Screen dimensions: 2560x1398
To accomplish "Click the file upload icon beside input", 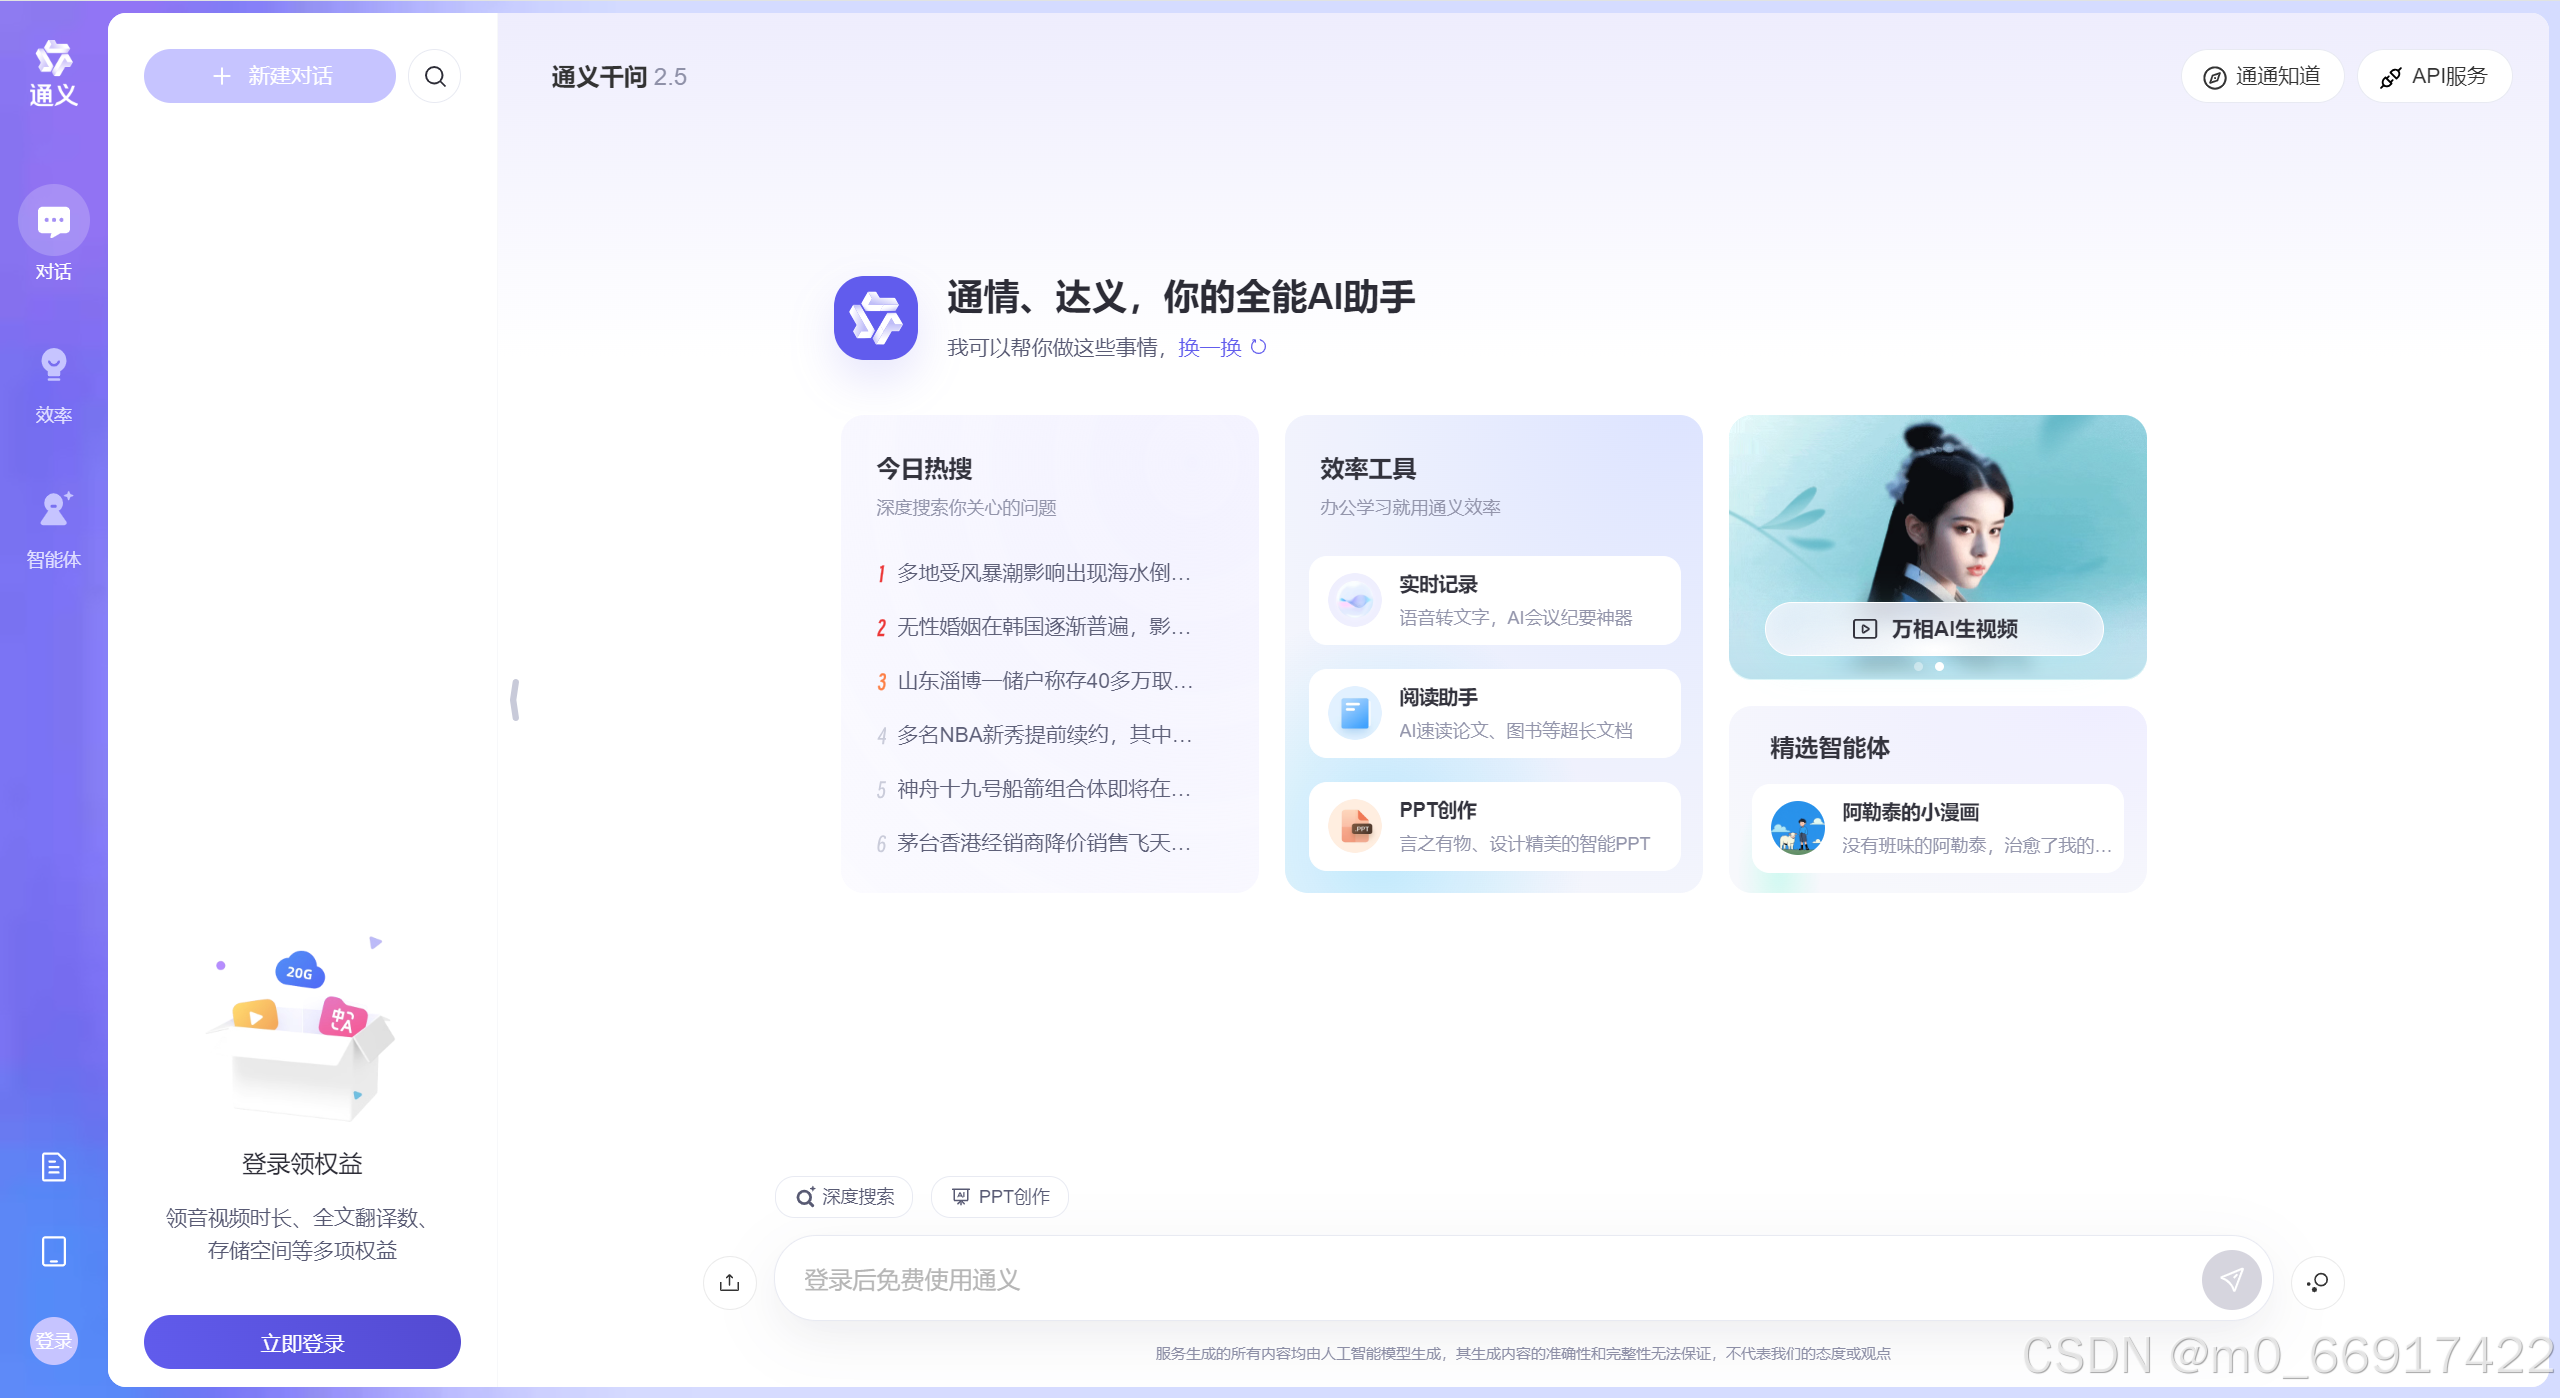I will (729, 1281).
